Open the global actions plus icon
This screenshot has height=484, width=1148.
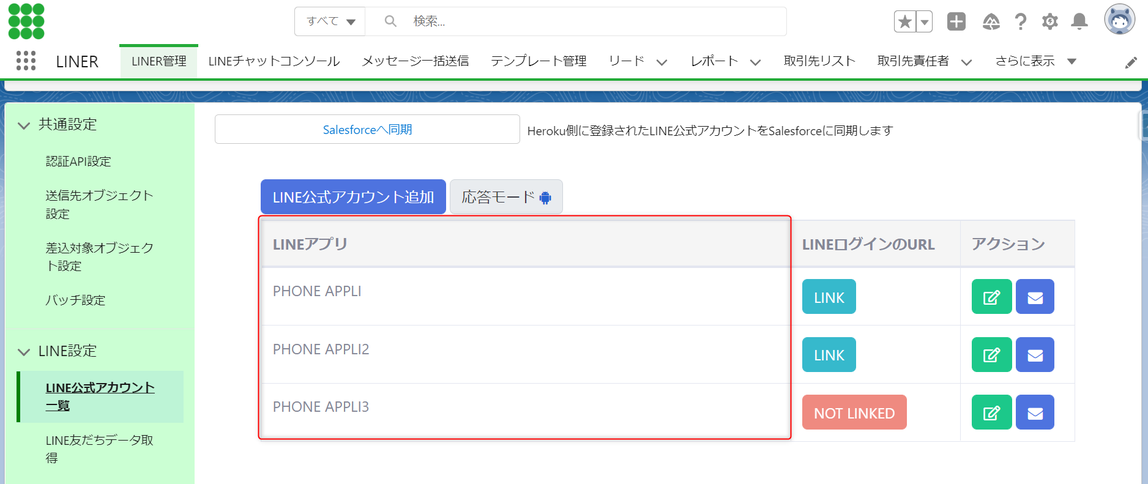tap(956, 22)
